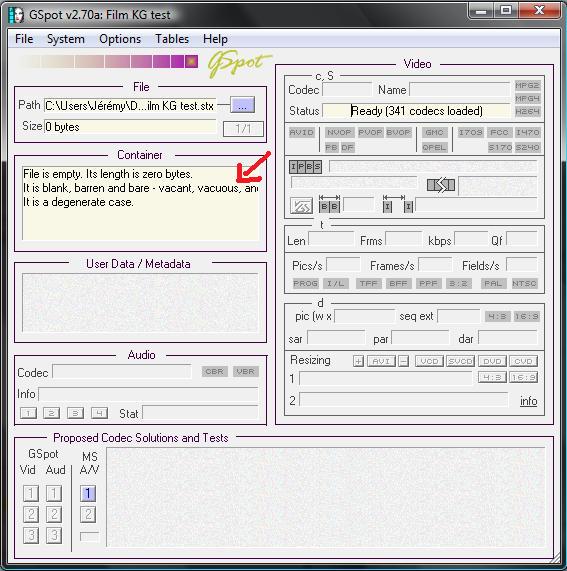Click the Resizing VCD button
The width and height of the screenshot is (567, 571).
pyautogui.click(x=429, y=361)
